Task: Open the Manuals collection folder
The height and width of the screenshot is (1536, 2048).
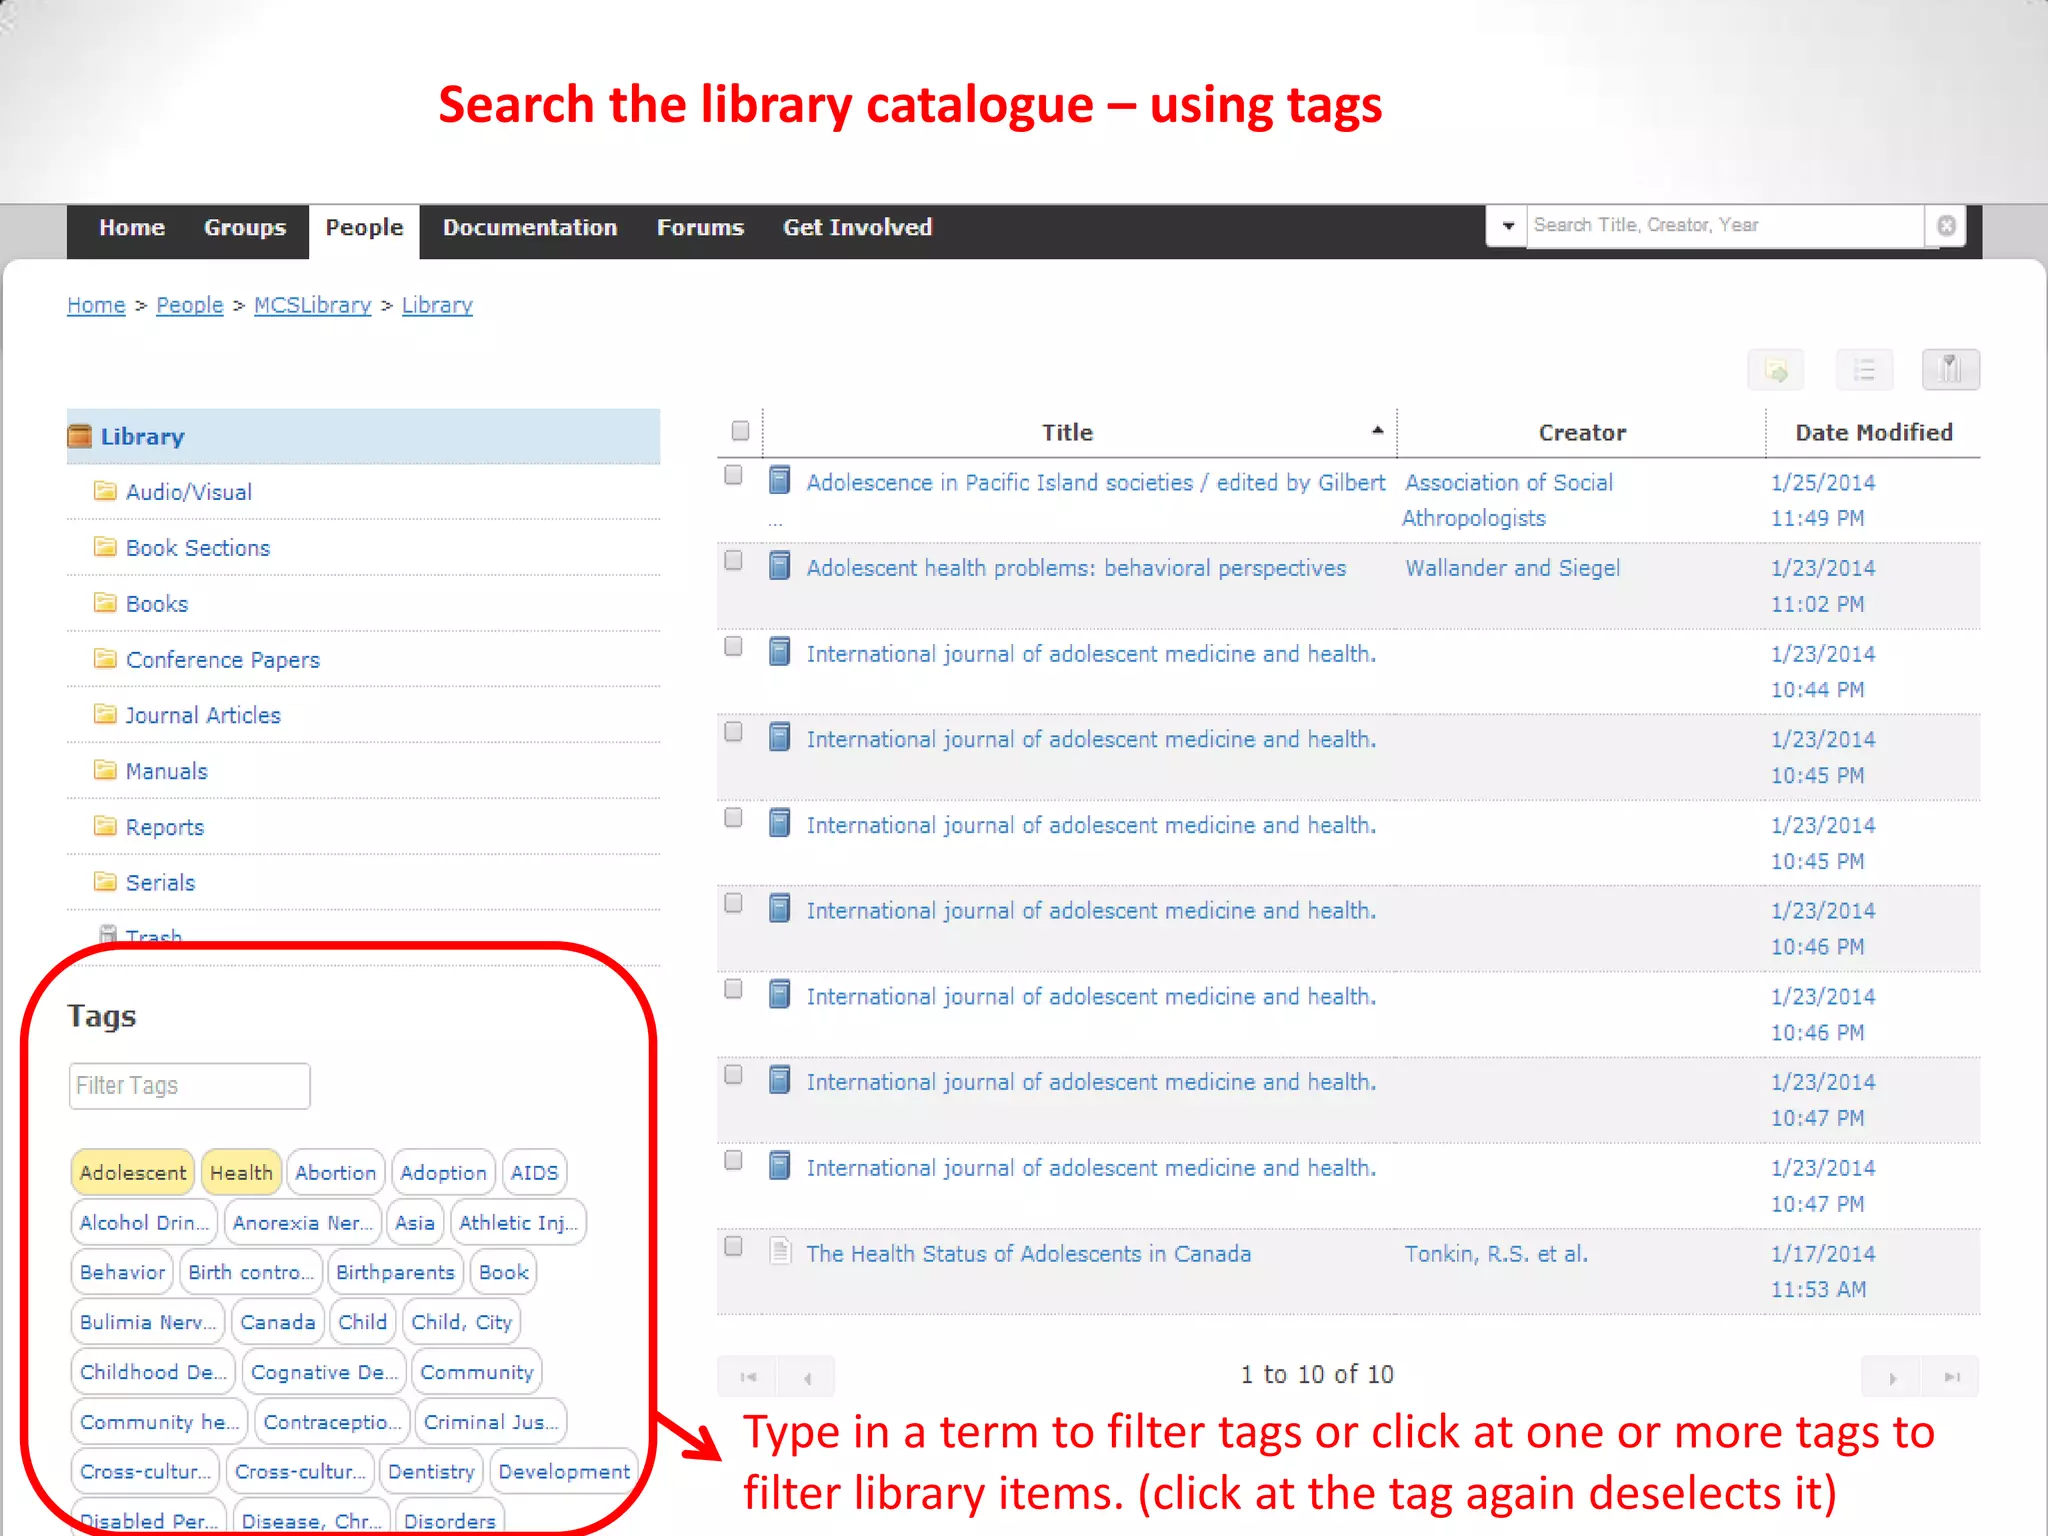Action: point(167,772)
